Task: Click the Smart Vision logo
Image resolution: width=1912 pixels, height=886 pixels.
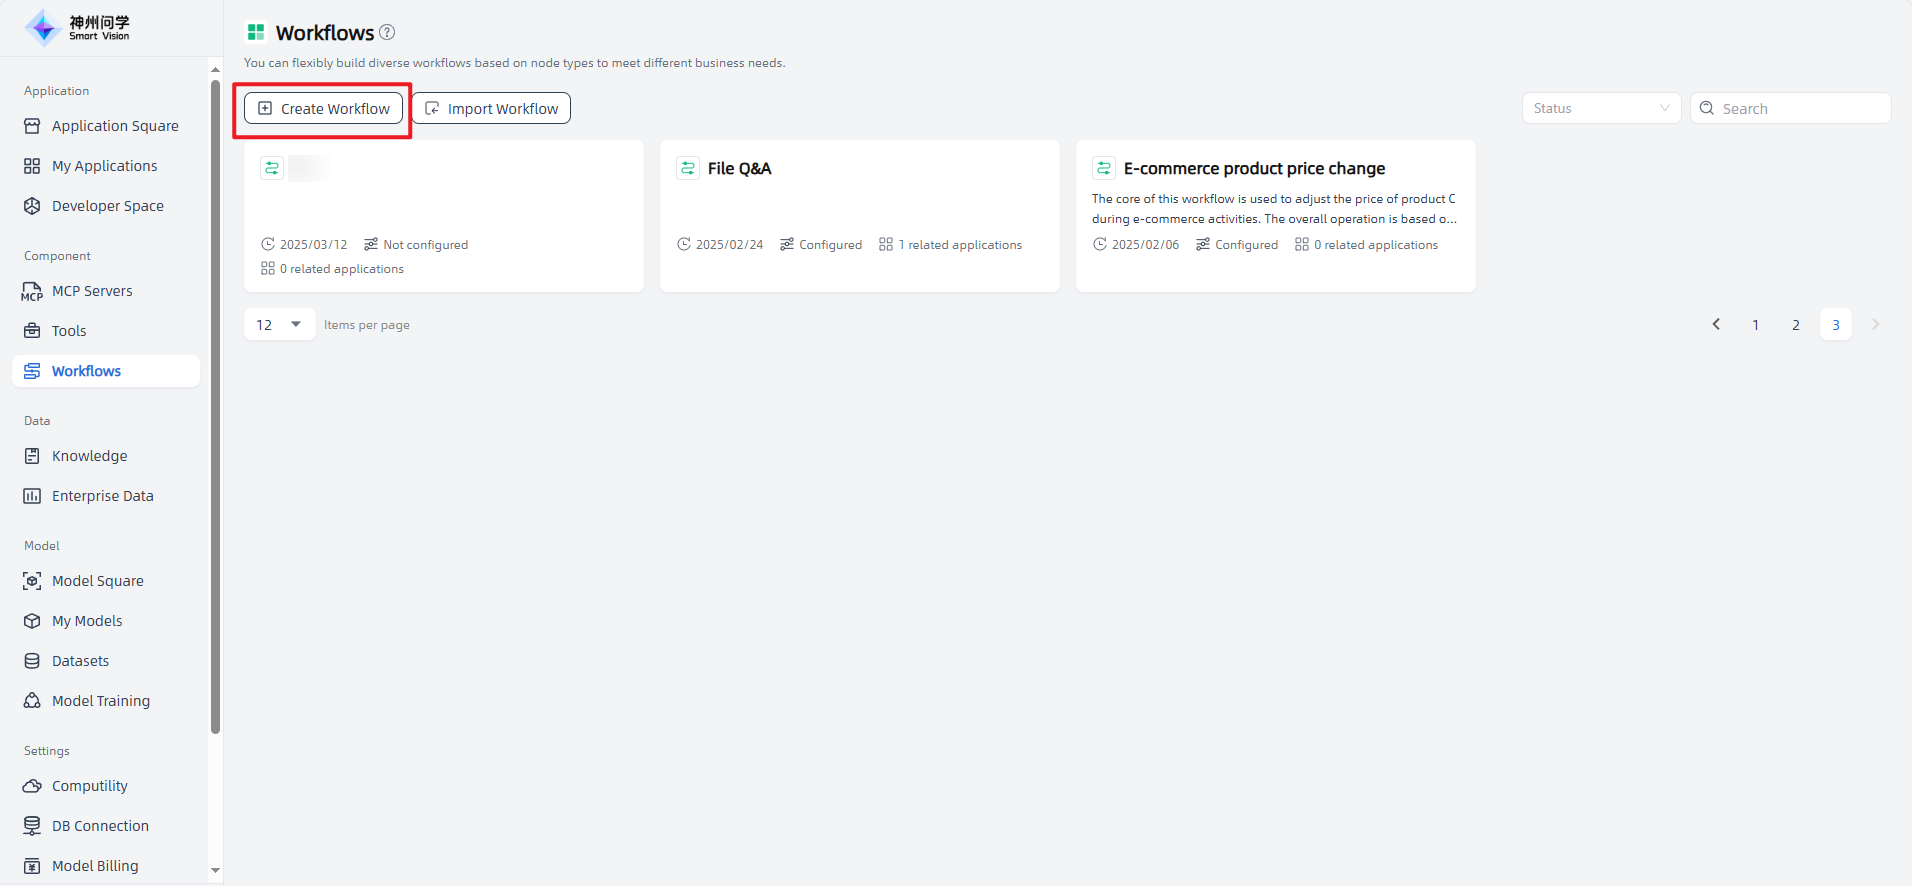Action: [x=78, y=28]
